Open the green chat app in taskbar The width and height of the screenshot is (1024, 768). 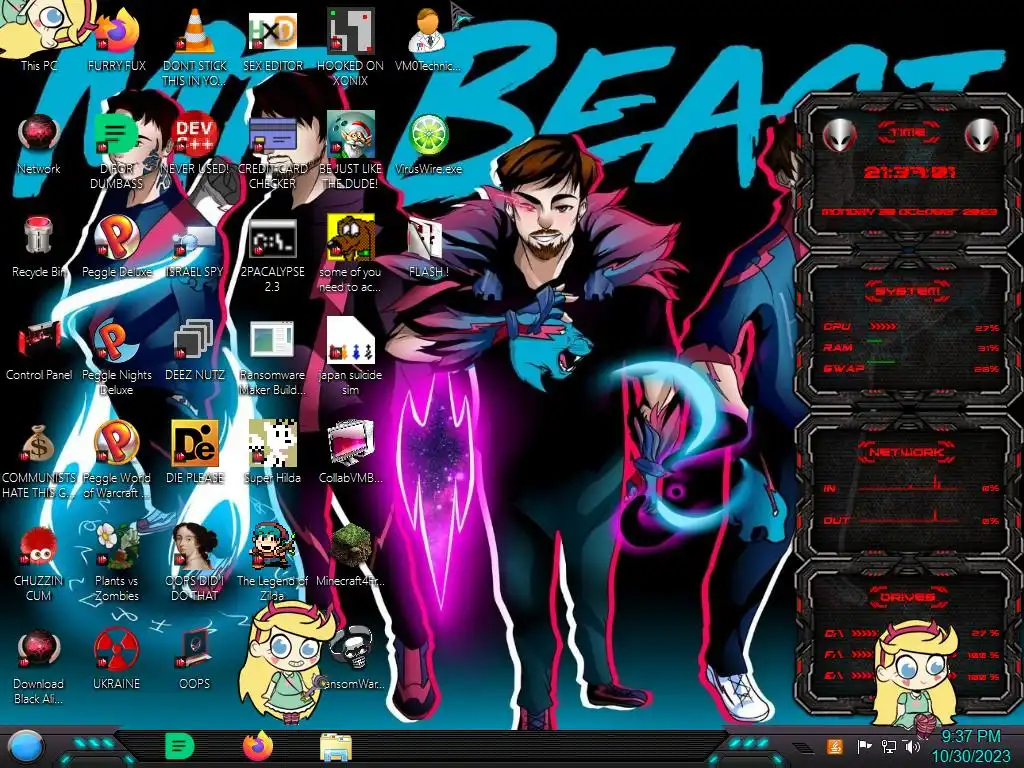(x=180, y=747)
